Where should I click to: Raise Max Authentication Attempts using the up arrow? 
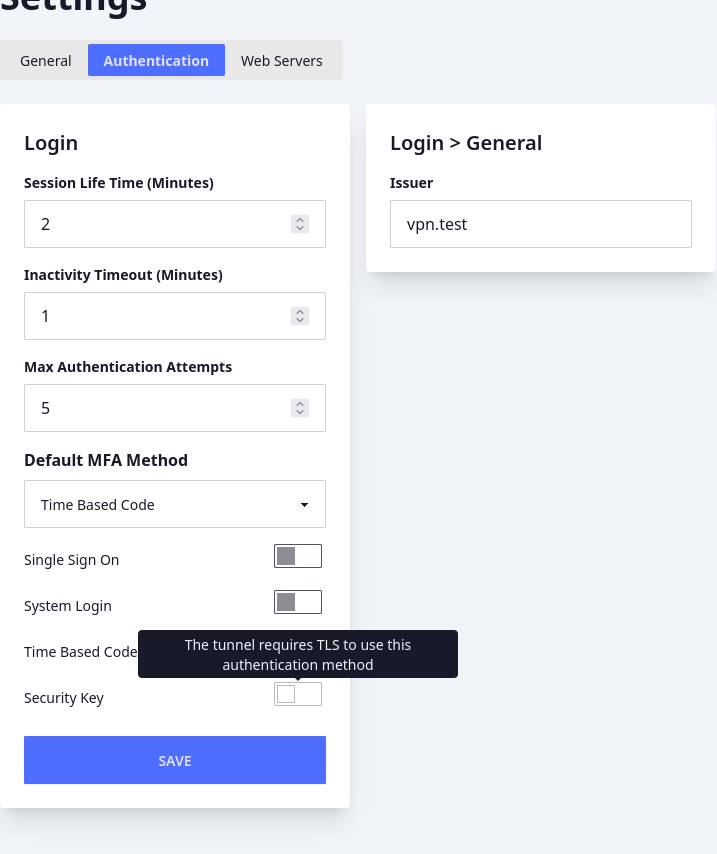click(300, 403)
